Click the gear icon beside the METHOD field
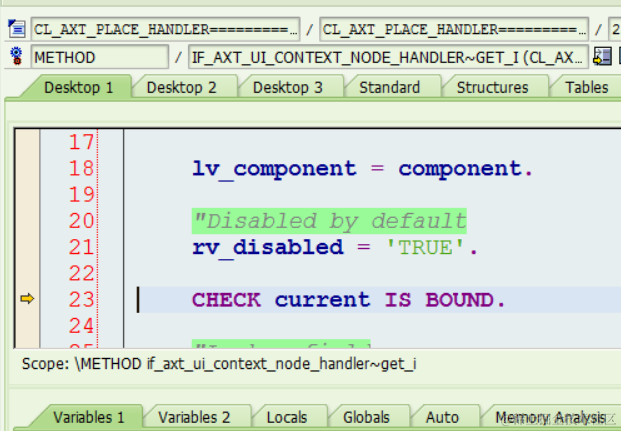Viewport: 621px width, 431px height. pos(16,56)
